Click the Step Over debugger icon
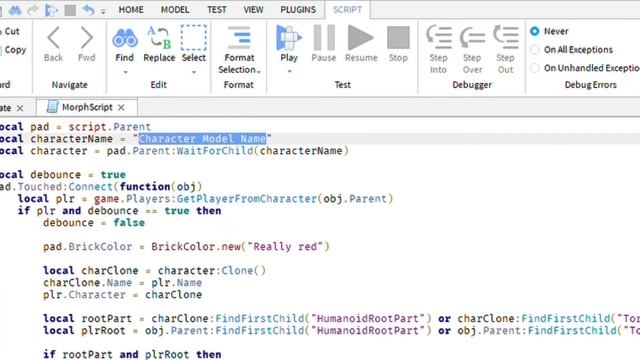Image resolution: width=640 pixels, height=360 pixels. (x=472, y=38)
